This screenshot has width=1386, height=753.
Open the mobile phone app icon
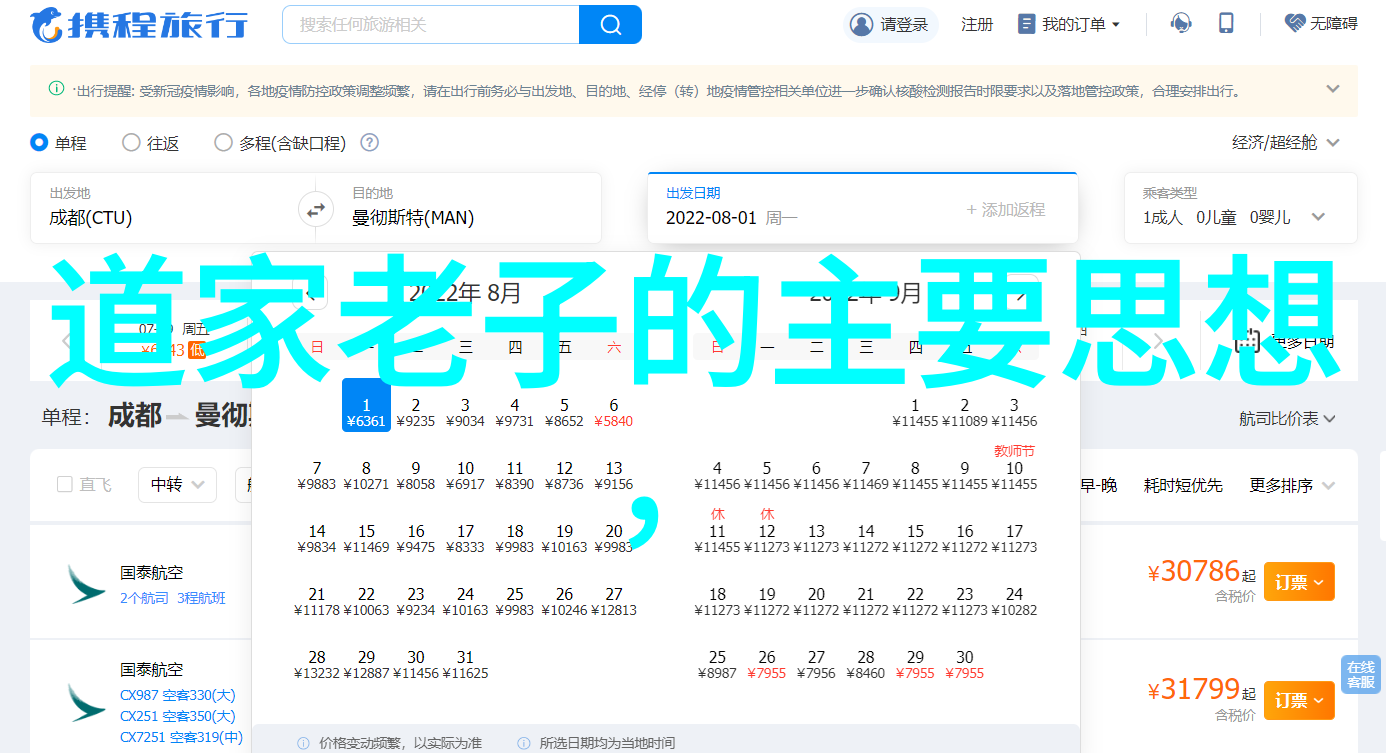1226,24
